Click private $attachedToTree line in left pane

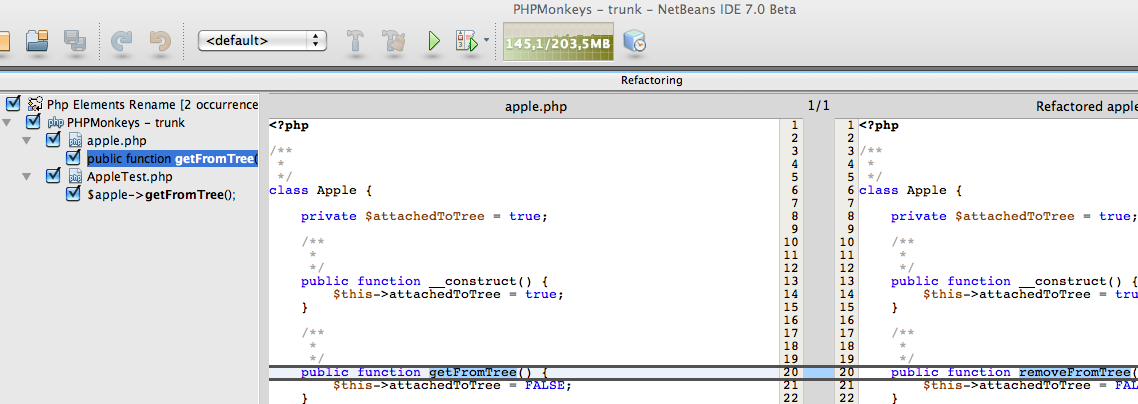[424, 216]
